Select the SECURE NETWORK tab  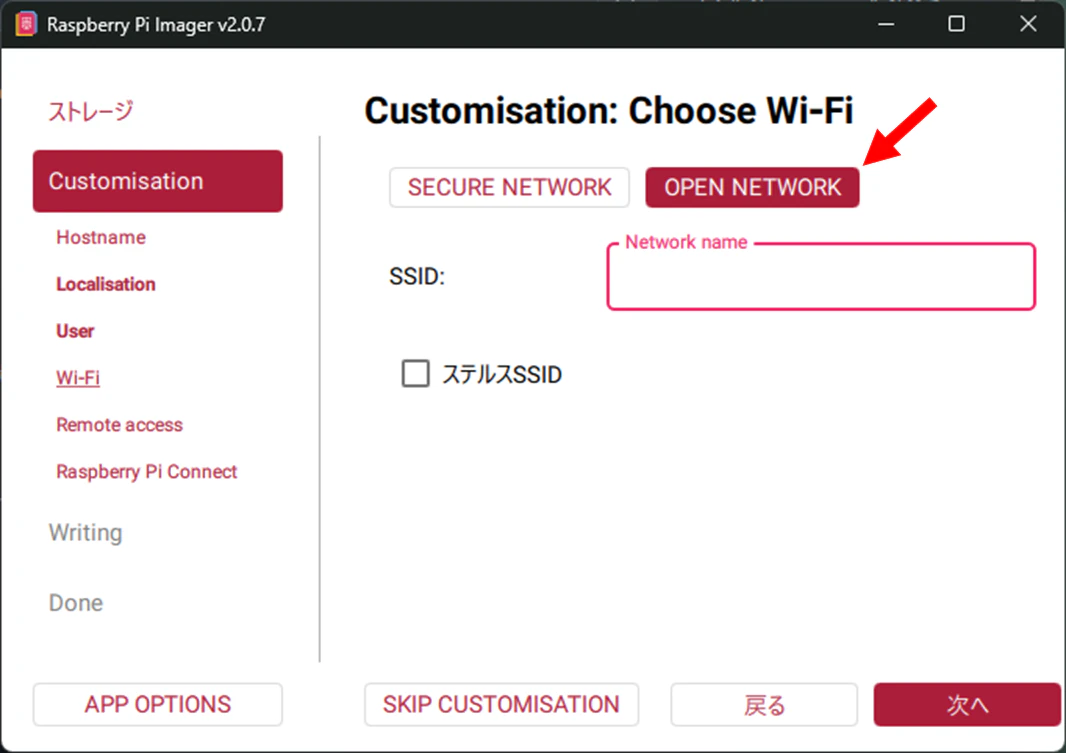pos(509,188)
